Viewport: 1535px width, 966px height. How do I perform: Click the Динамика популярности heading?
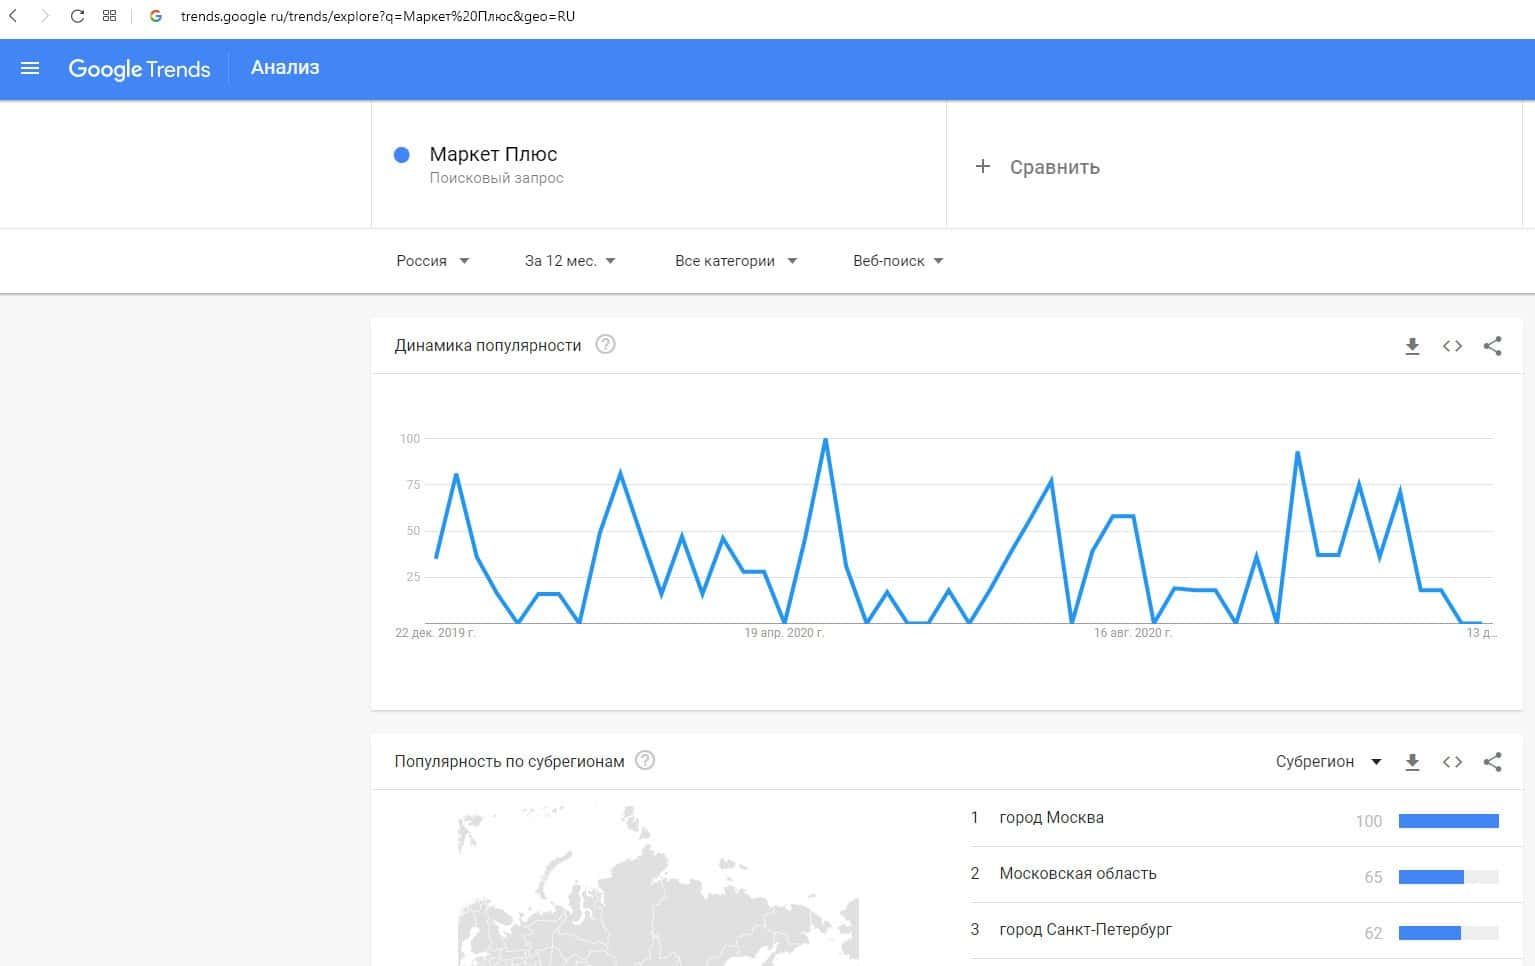tap(488, 346)
